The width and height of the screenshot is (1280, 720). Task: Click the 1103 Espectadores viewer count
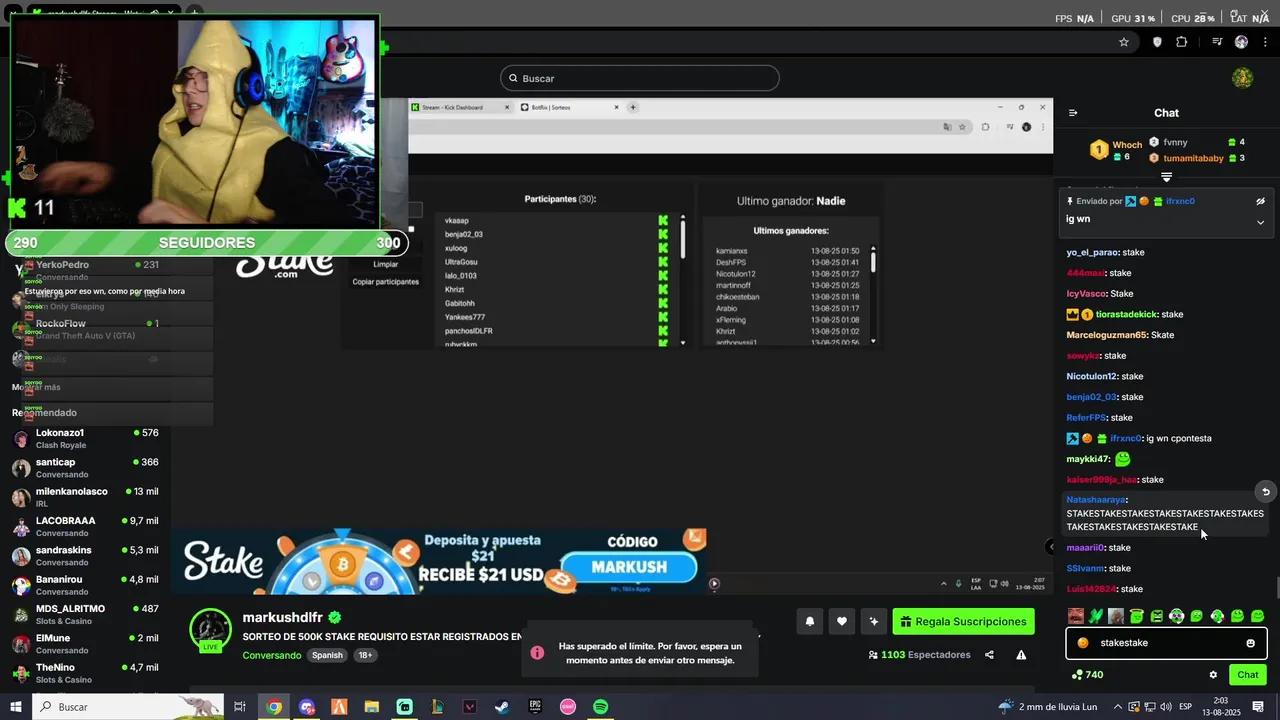click(919, 655)
